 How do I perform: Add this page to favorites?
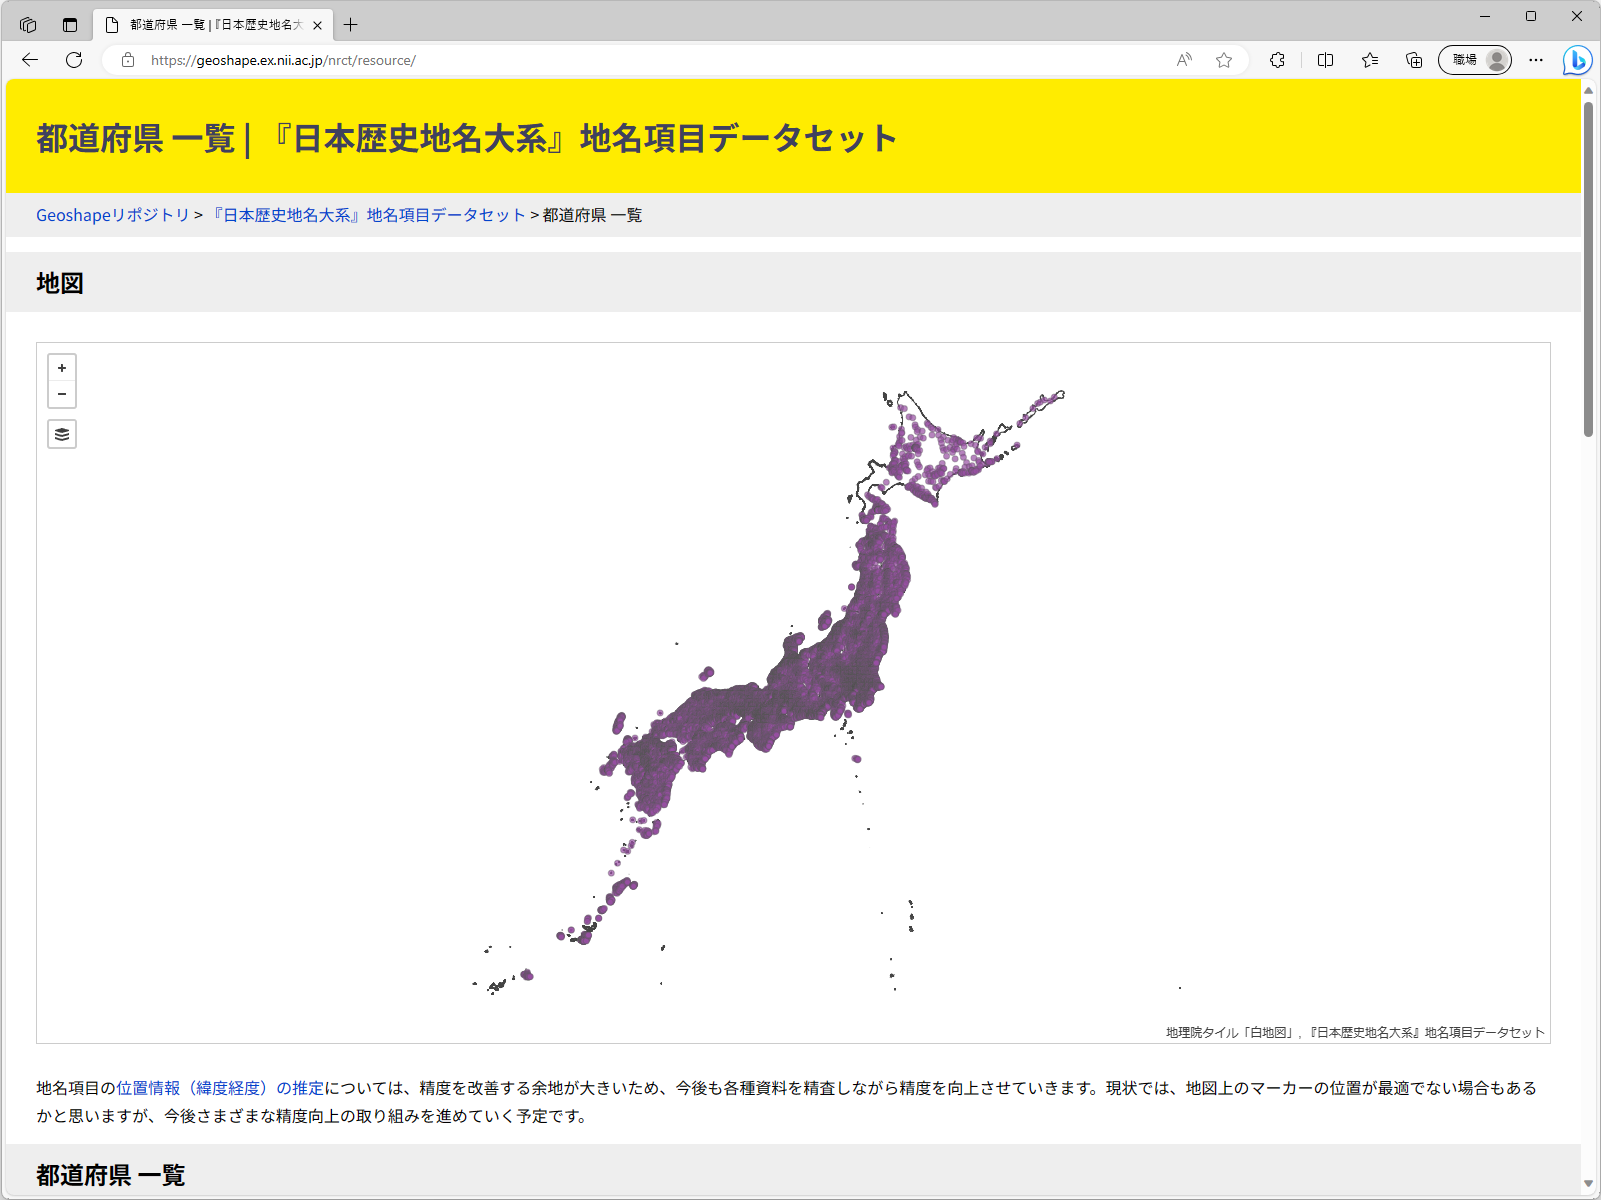tap(1223, 60)
